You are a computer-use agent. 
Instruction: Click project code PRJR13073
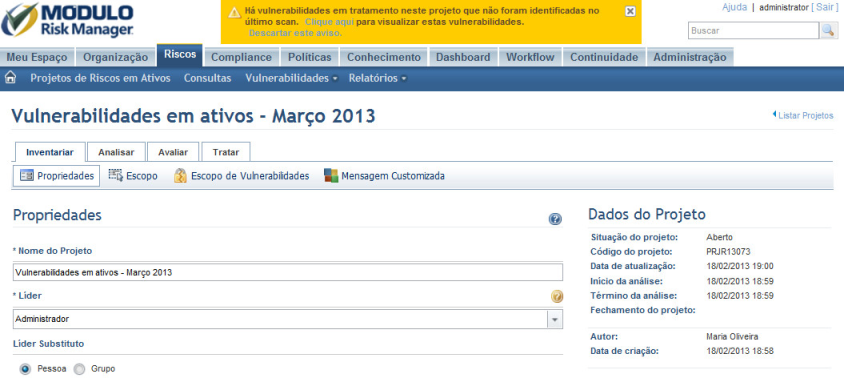tap(728, 251)
